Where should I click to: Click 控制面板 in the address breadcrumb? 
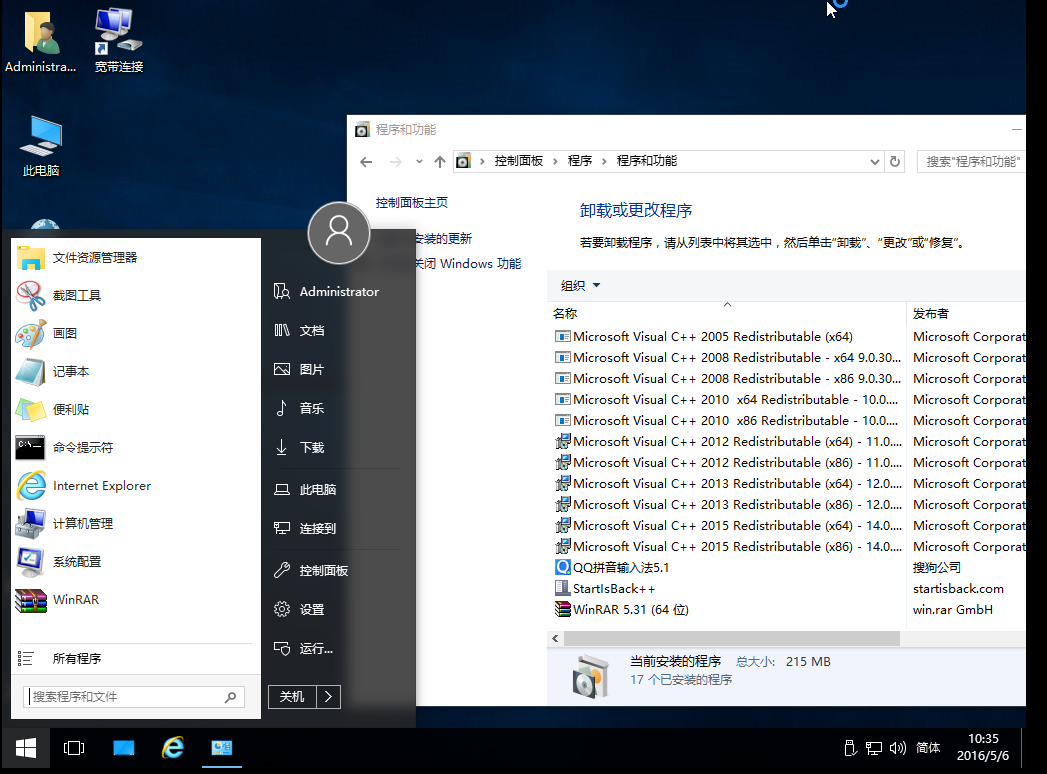tap(519, 161)
